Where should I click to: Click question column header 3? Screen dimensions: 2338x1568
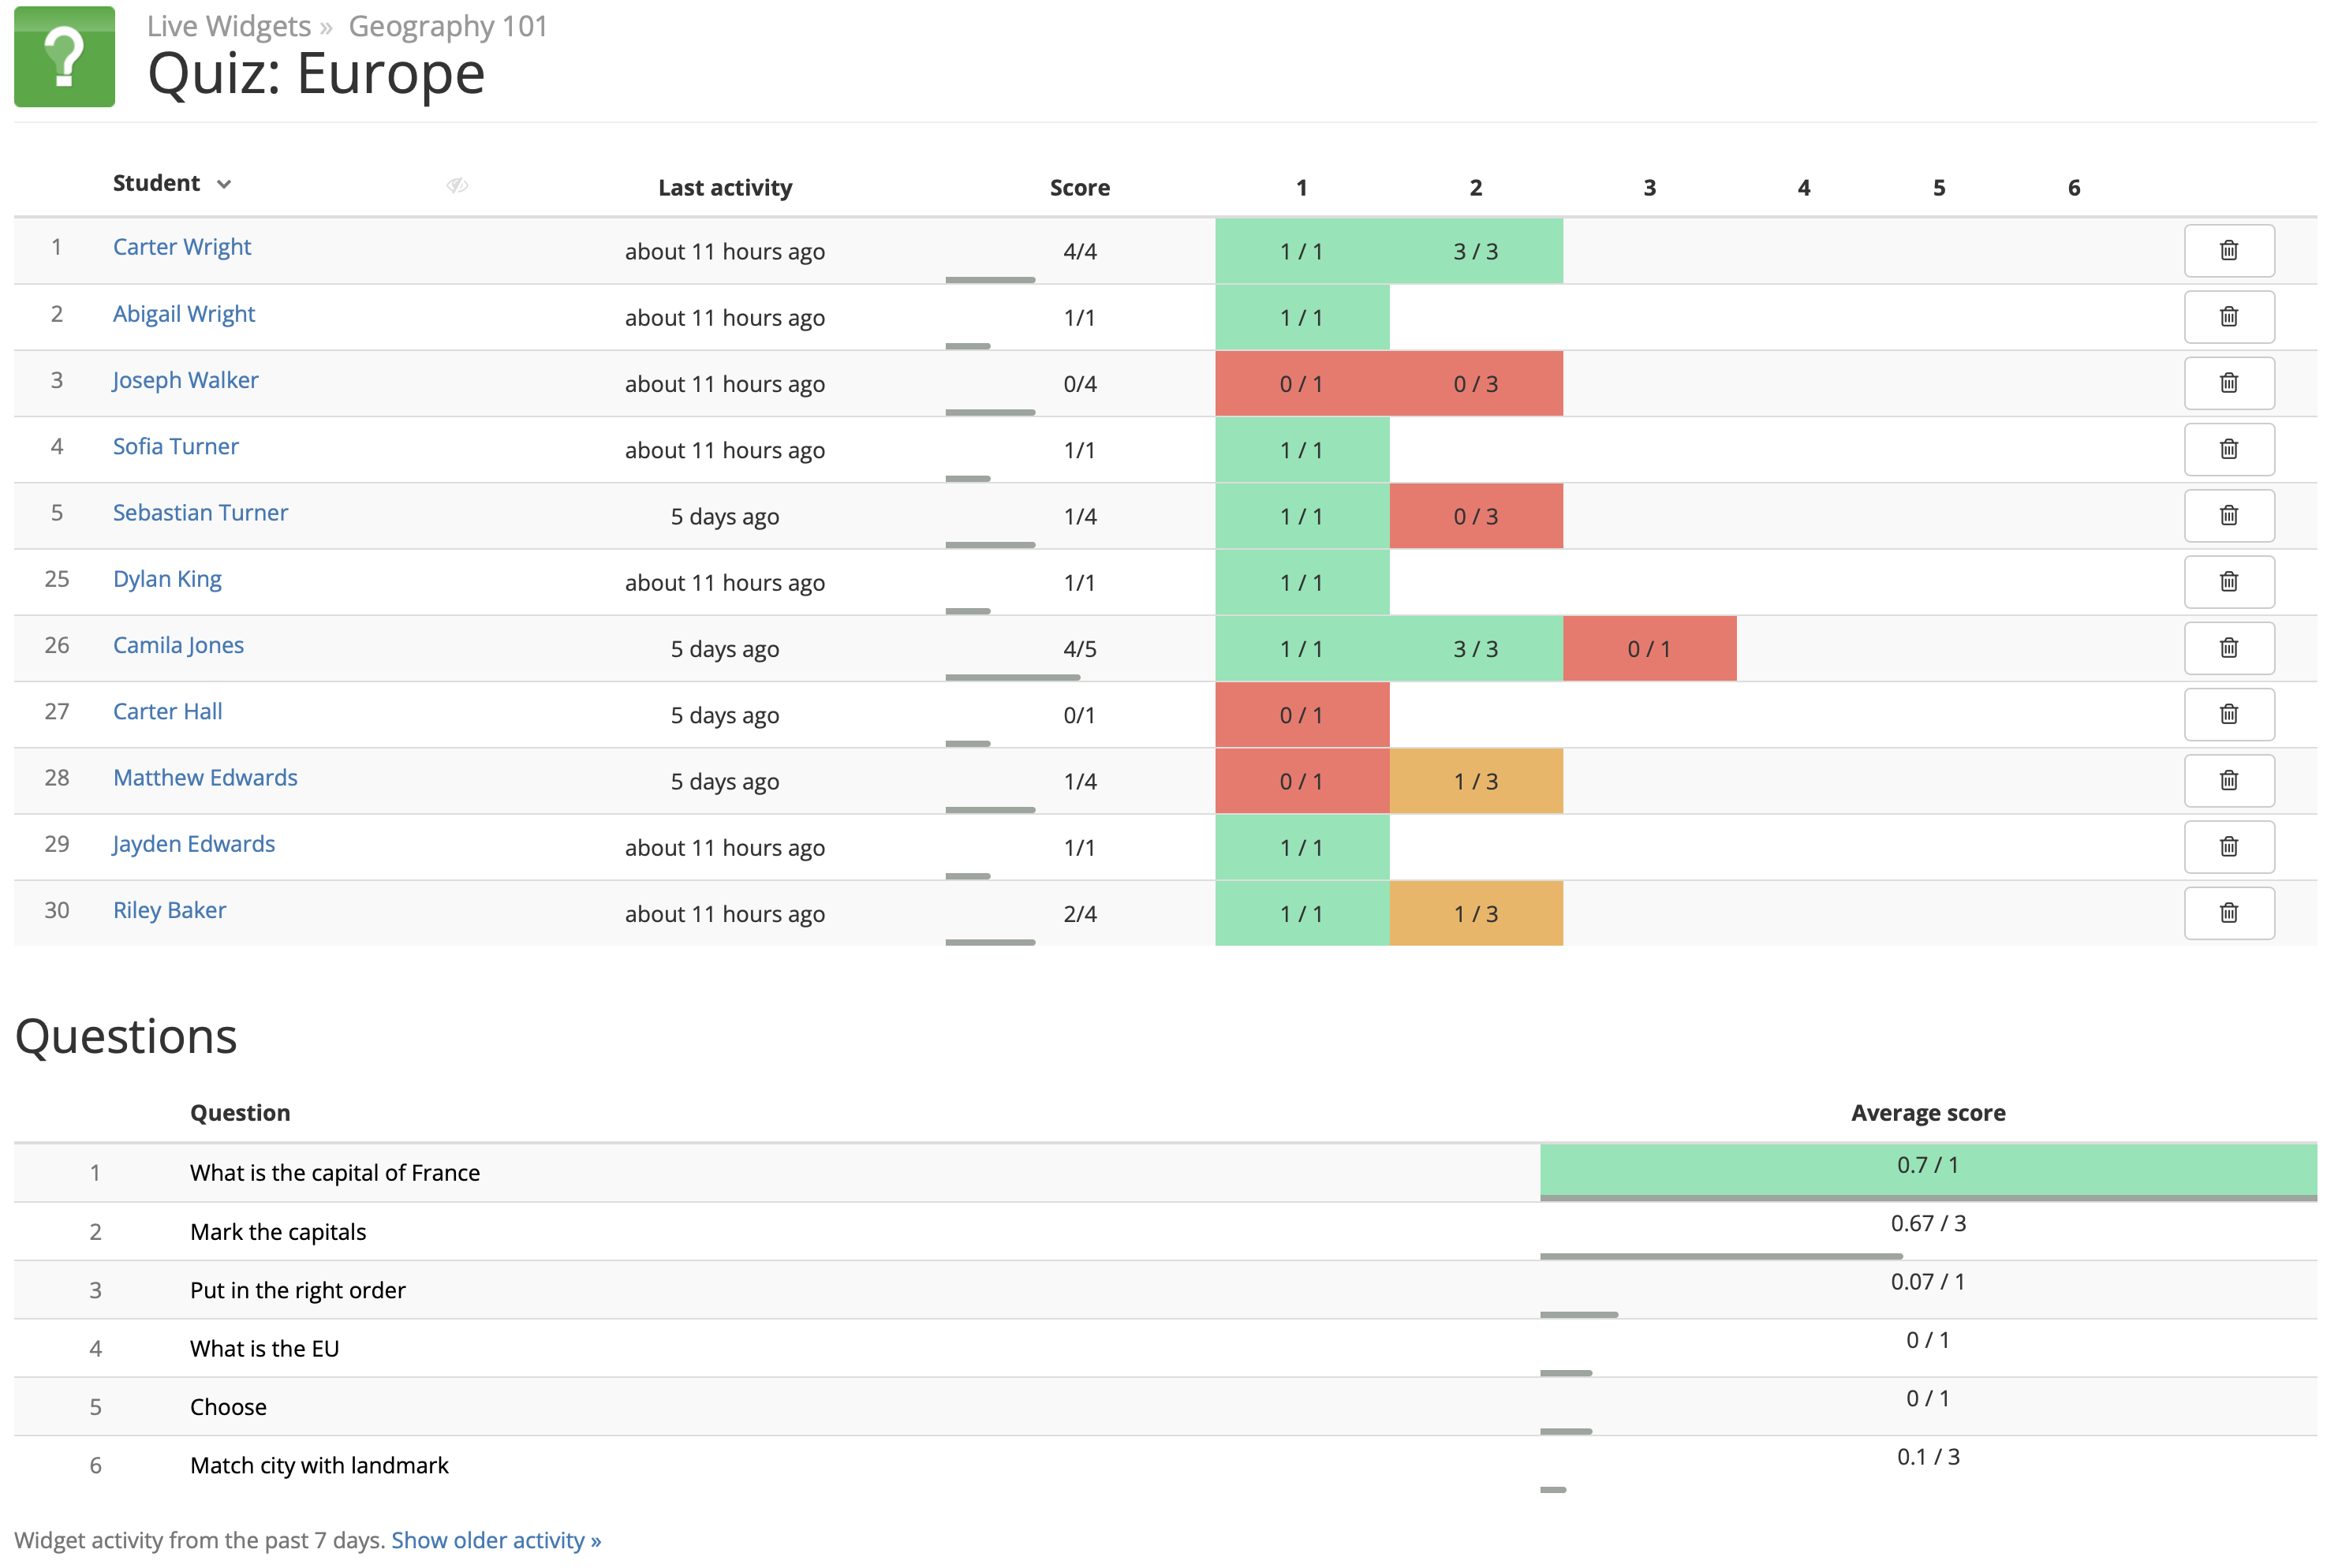coord(1650,188)
